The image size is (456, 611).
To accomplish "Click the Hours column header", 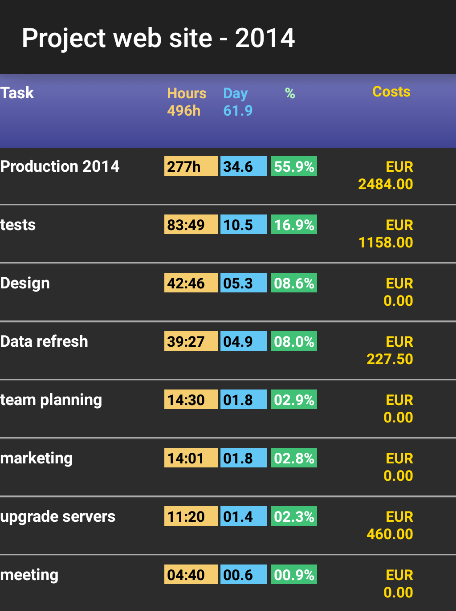I will point(187,93).
